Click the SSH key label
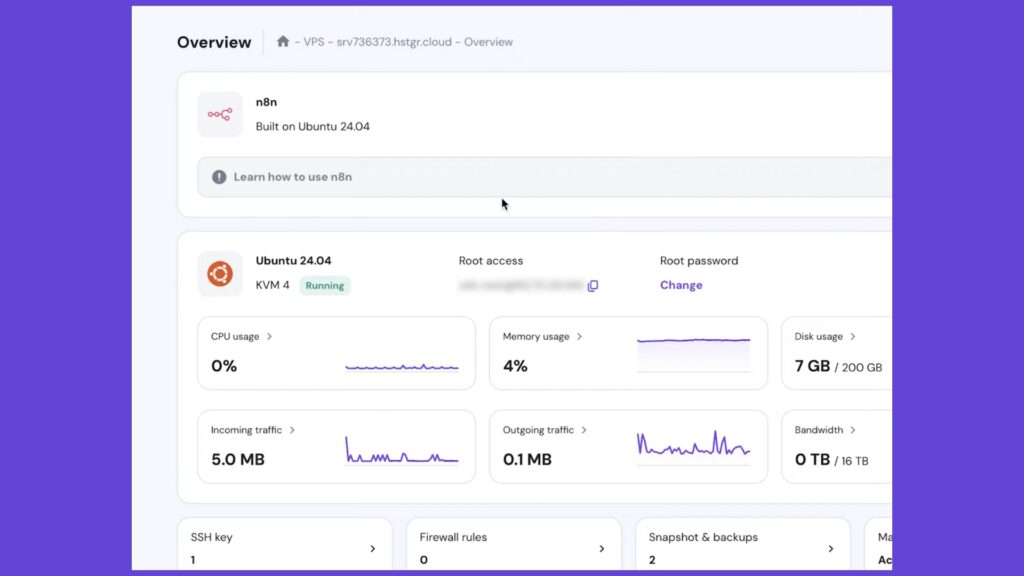Viewport: 1024px width, 576px height. [x=212, y=537]
